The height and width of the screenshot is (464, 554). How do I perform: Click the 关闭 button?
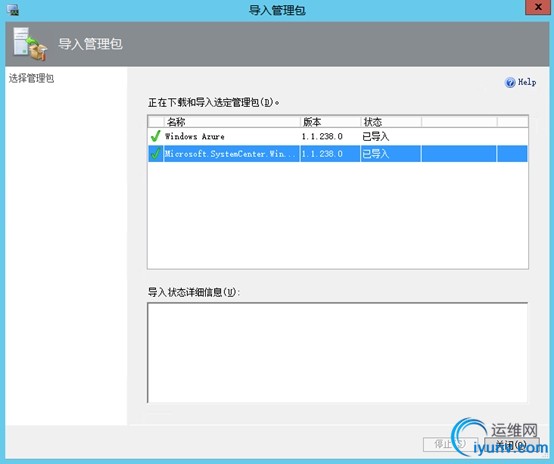[x=511, y=444]
